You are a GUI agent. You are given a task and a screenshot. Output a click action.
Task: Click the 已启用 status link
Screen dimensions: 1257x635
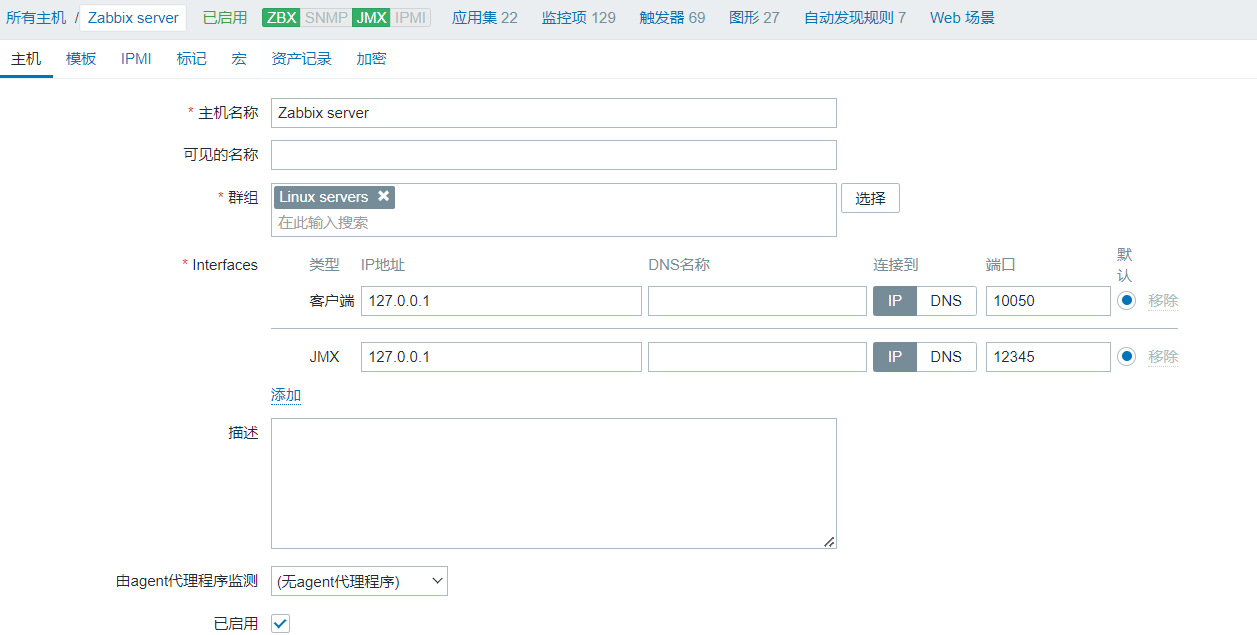(224, 18)
